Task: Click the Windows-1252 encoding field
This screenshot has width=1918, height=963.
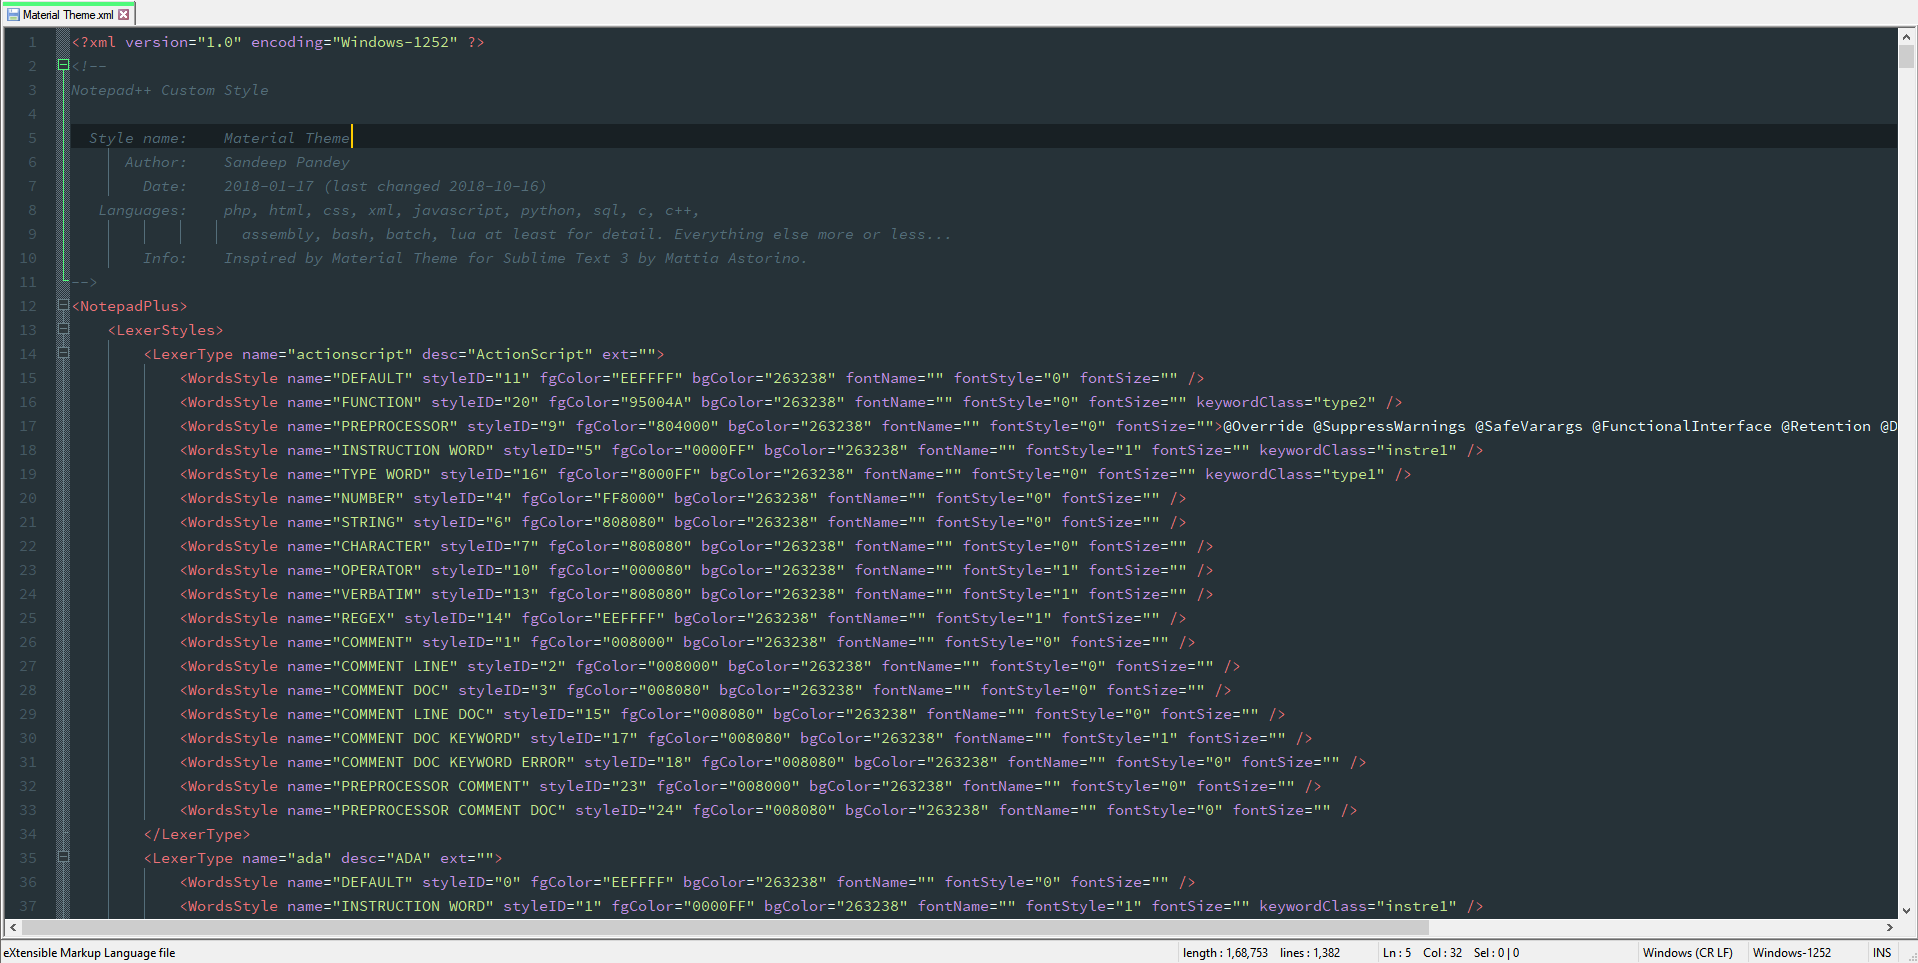Action: click(x=1794, y=952)
